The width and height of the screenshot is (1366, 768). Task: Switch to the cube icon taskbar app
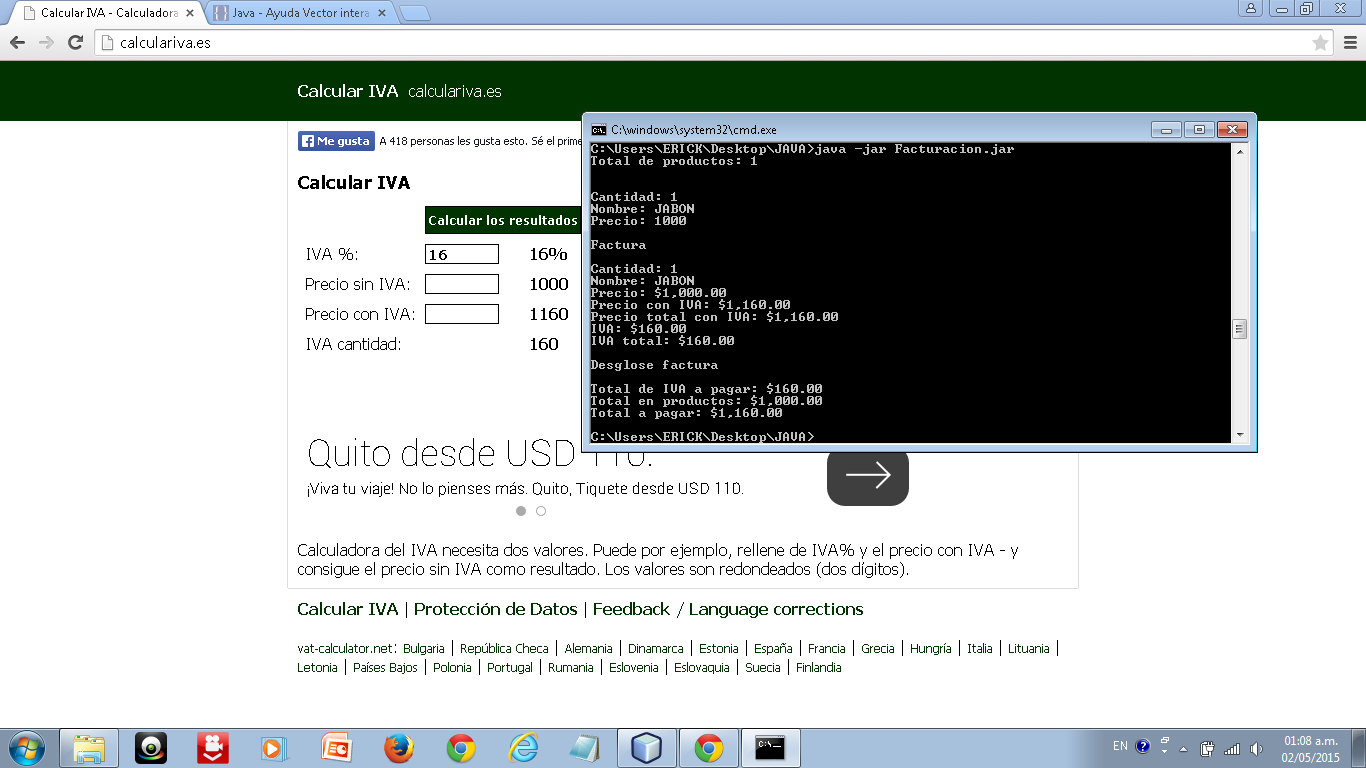(x=647, y=748)
